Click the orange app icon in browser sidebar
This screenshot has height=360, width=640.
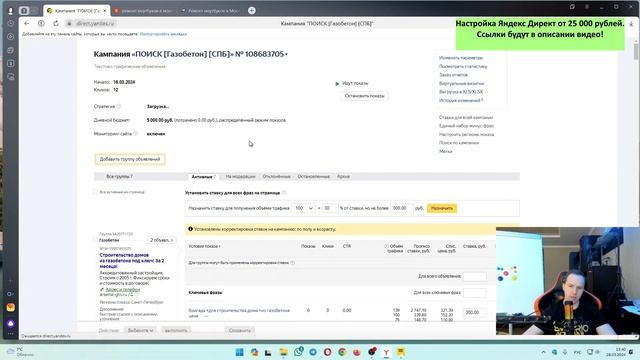click(11, 307)
